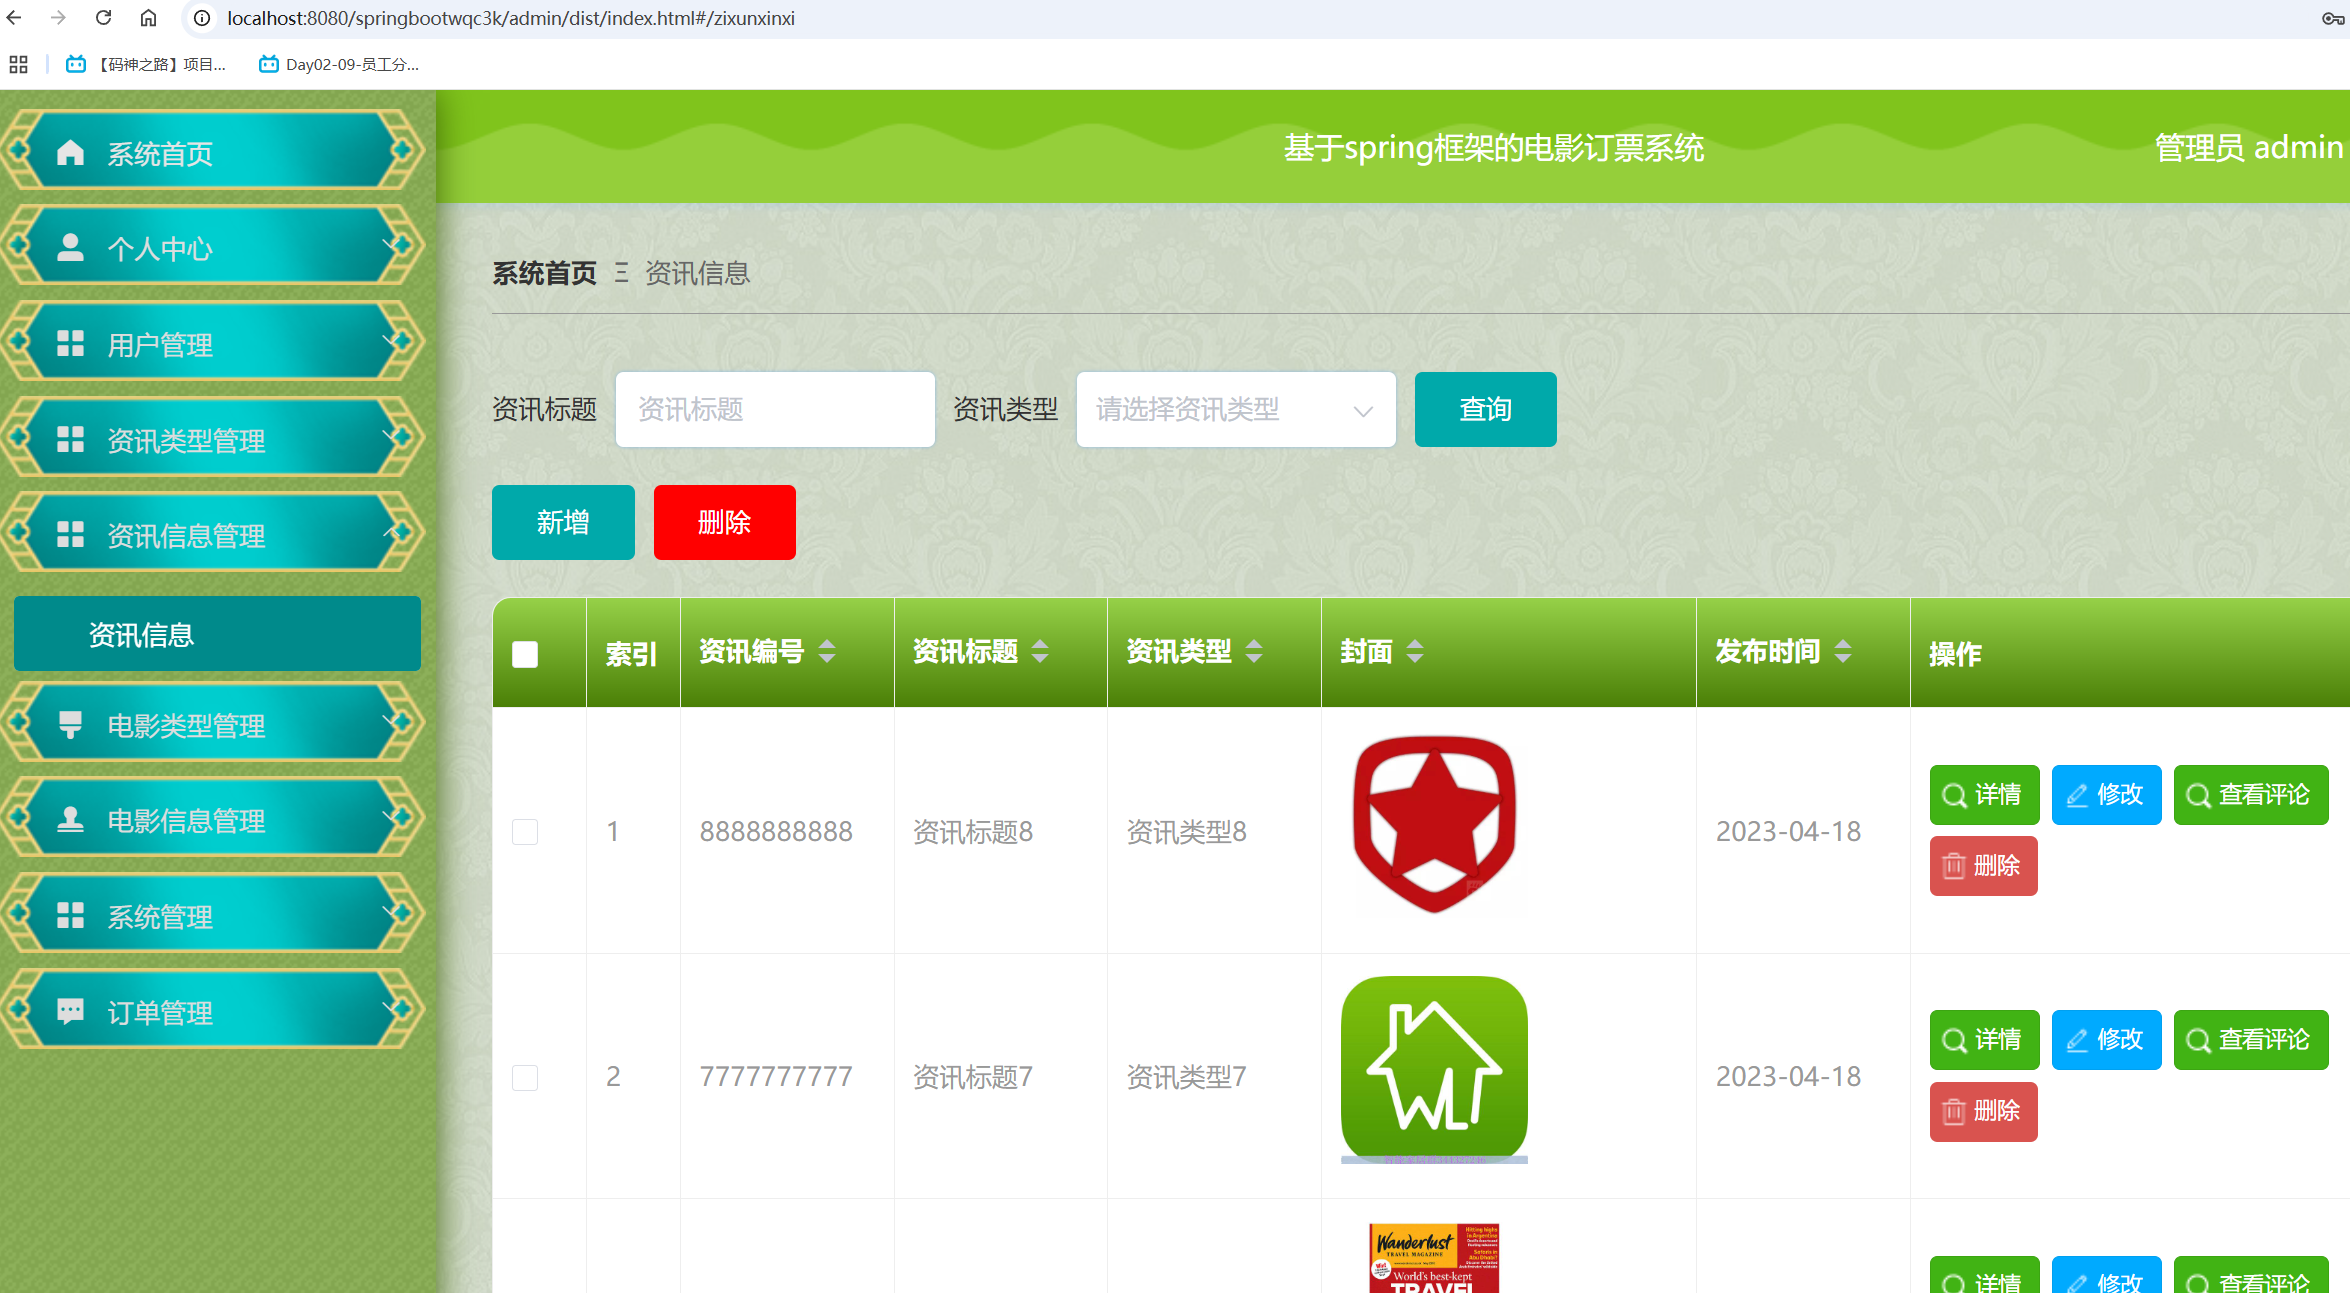Reload the page with the refresh icon
Image resolution: width=2350 pixels, height=1293 pixels.
(103, 18)
